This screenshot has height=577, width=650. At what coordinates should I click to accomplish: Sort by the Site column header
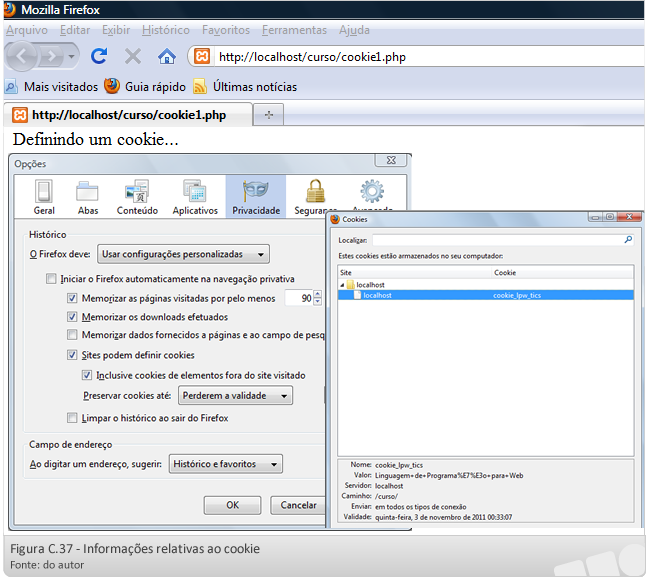[x=415, y=273]
